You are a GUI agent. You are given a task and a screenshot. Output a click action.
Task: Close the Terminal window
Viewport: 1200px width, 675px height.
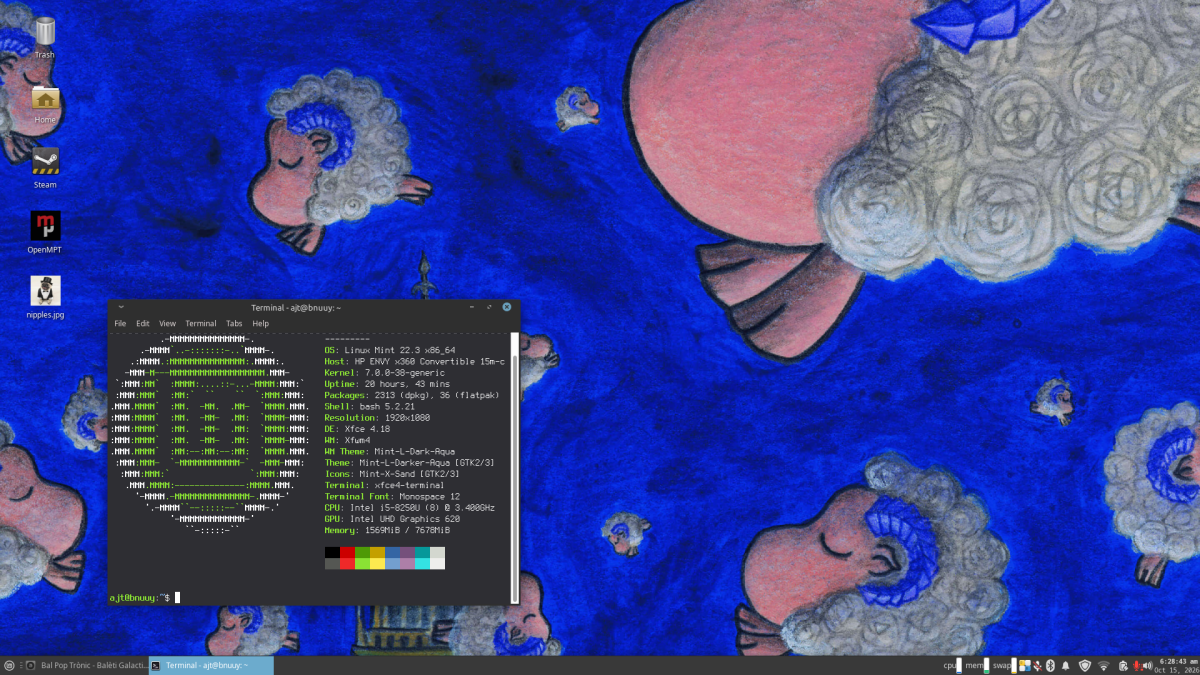coord(507,307)
